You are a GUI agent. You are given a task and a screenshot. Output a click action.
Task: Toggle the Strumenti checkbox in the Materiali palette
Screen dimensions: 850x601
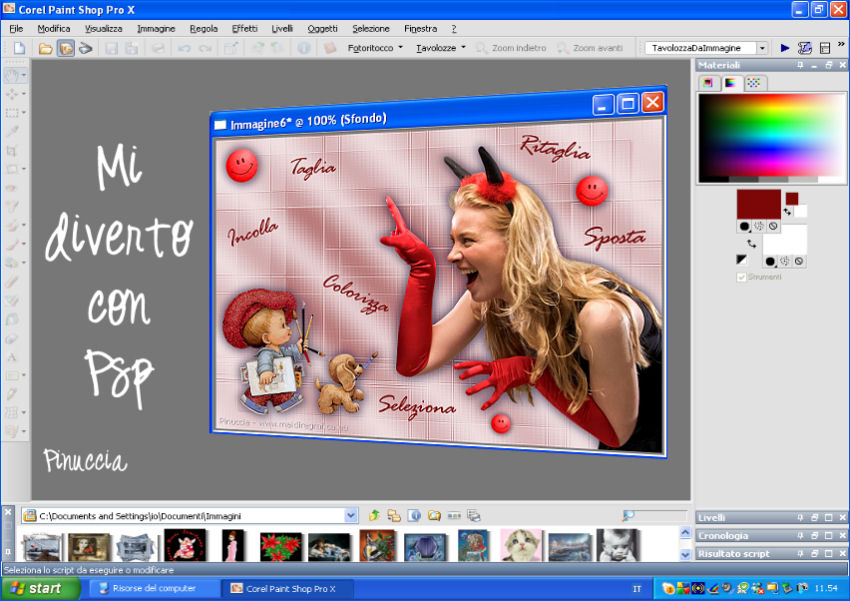tap(742, 277)
